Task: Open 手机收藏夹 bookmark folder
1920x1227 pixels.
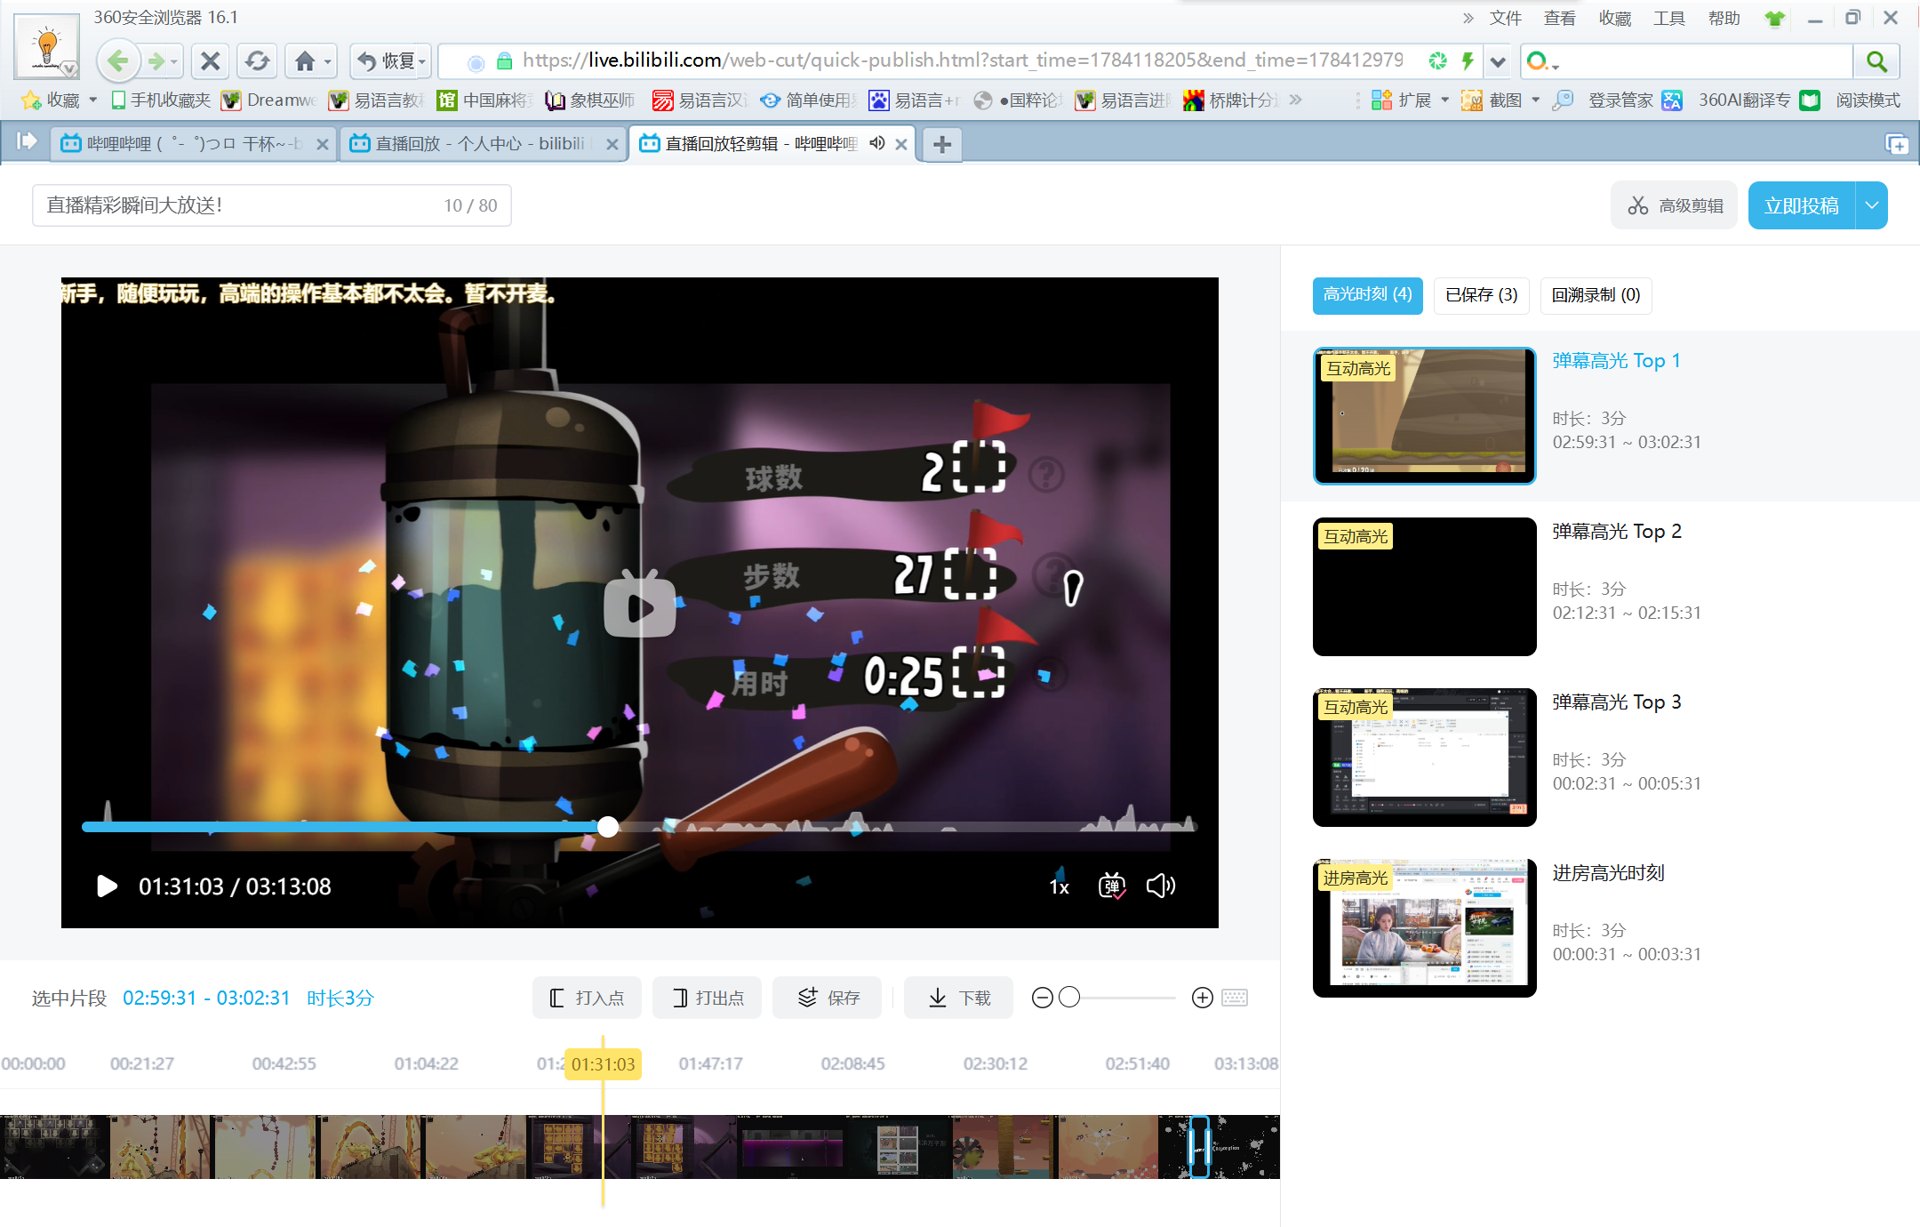Action: pos(161,100)
